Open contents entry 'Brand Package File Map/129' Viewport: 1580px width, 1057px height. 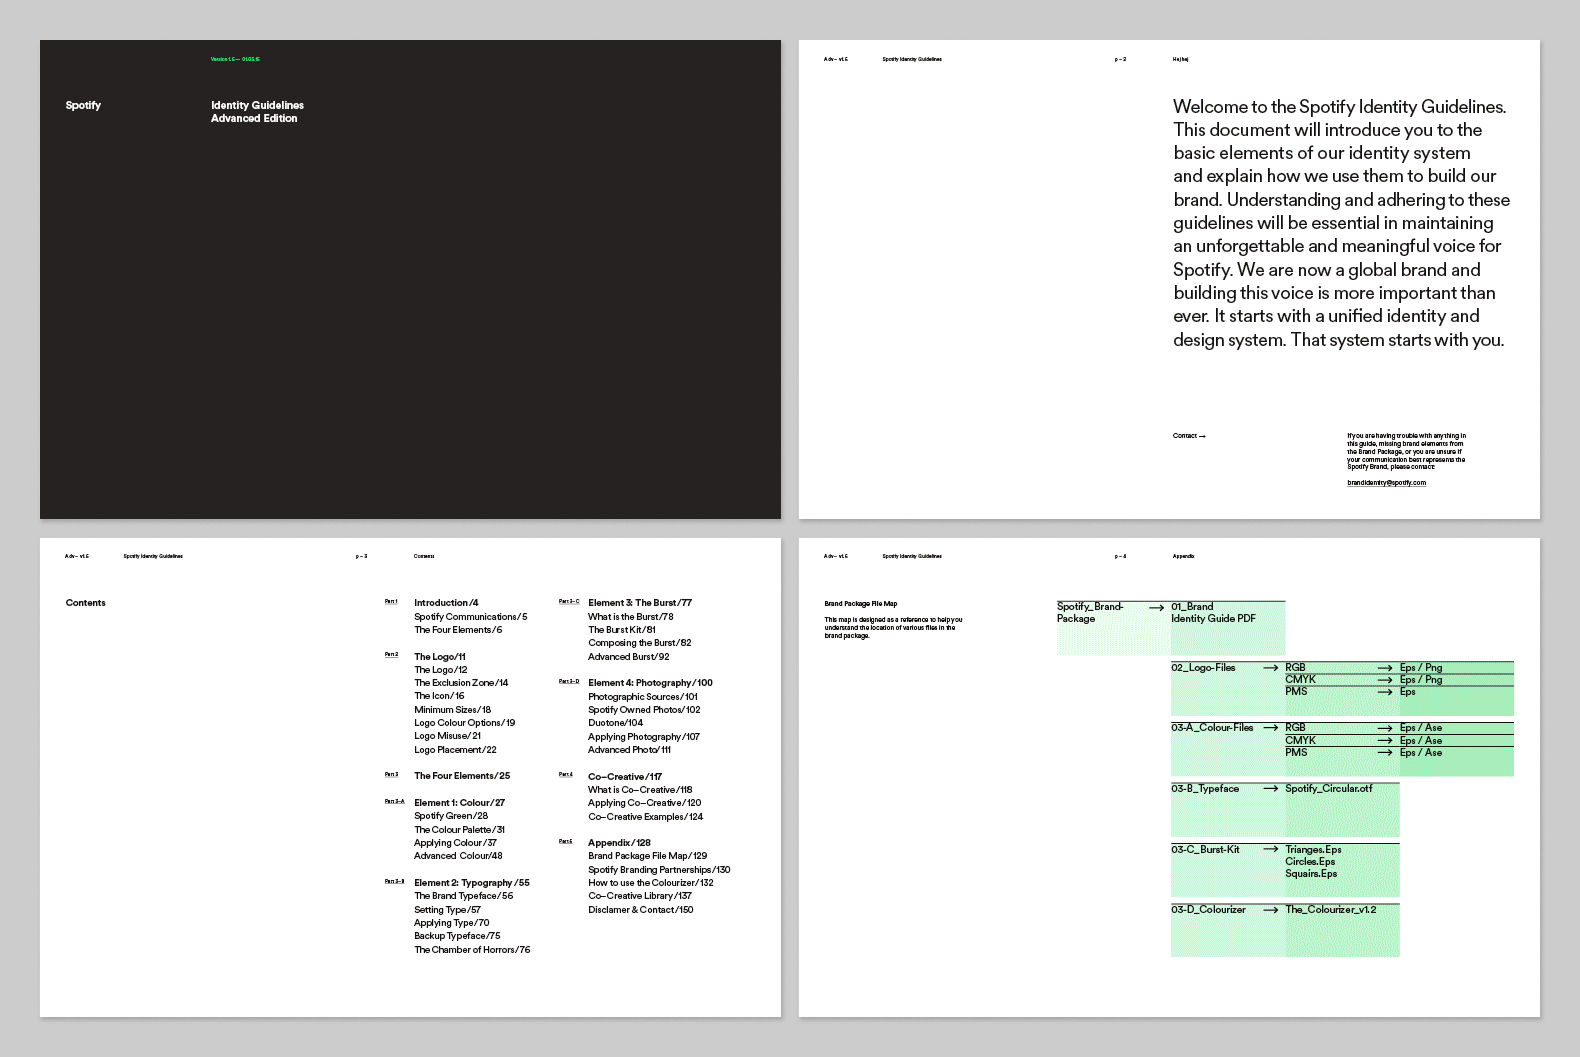pyautogui.click(x=648, y=856)
